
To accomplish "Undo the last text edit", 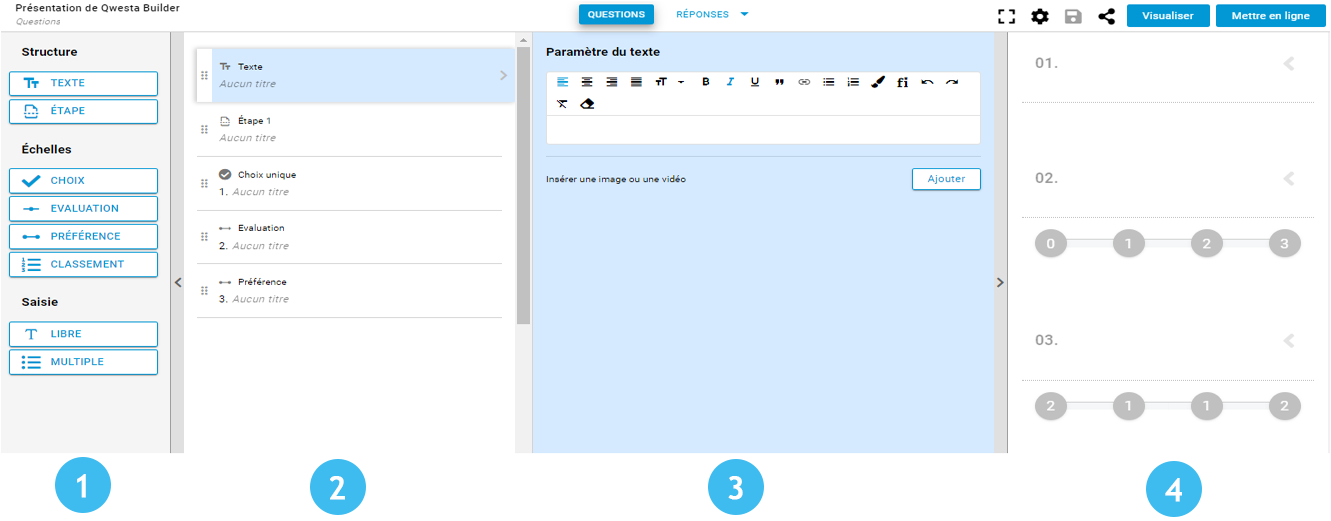I will point(927,82).
